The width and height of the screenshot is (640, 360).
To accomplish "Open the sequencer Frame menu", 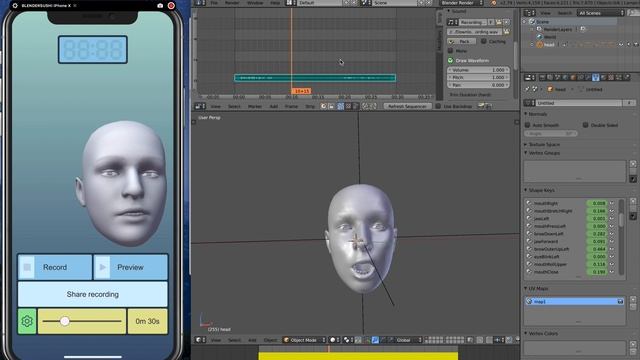I will pyautogui.click(x=291, y=106).
